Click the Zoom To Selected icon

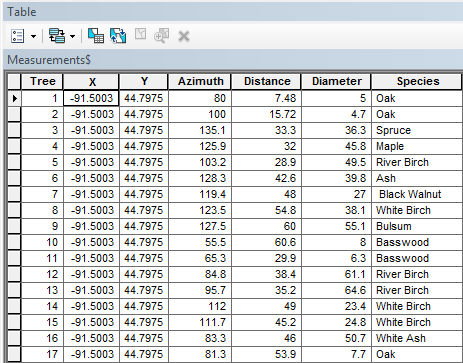pos(162,36)
